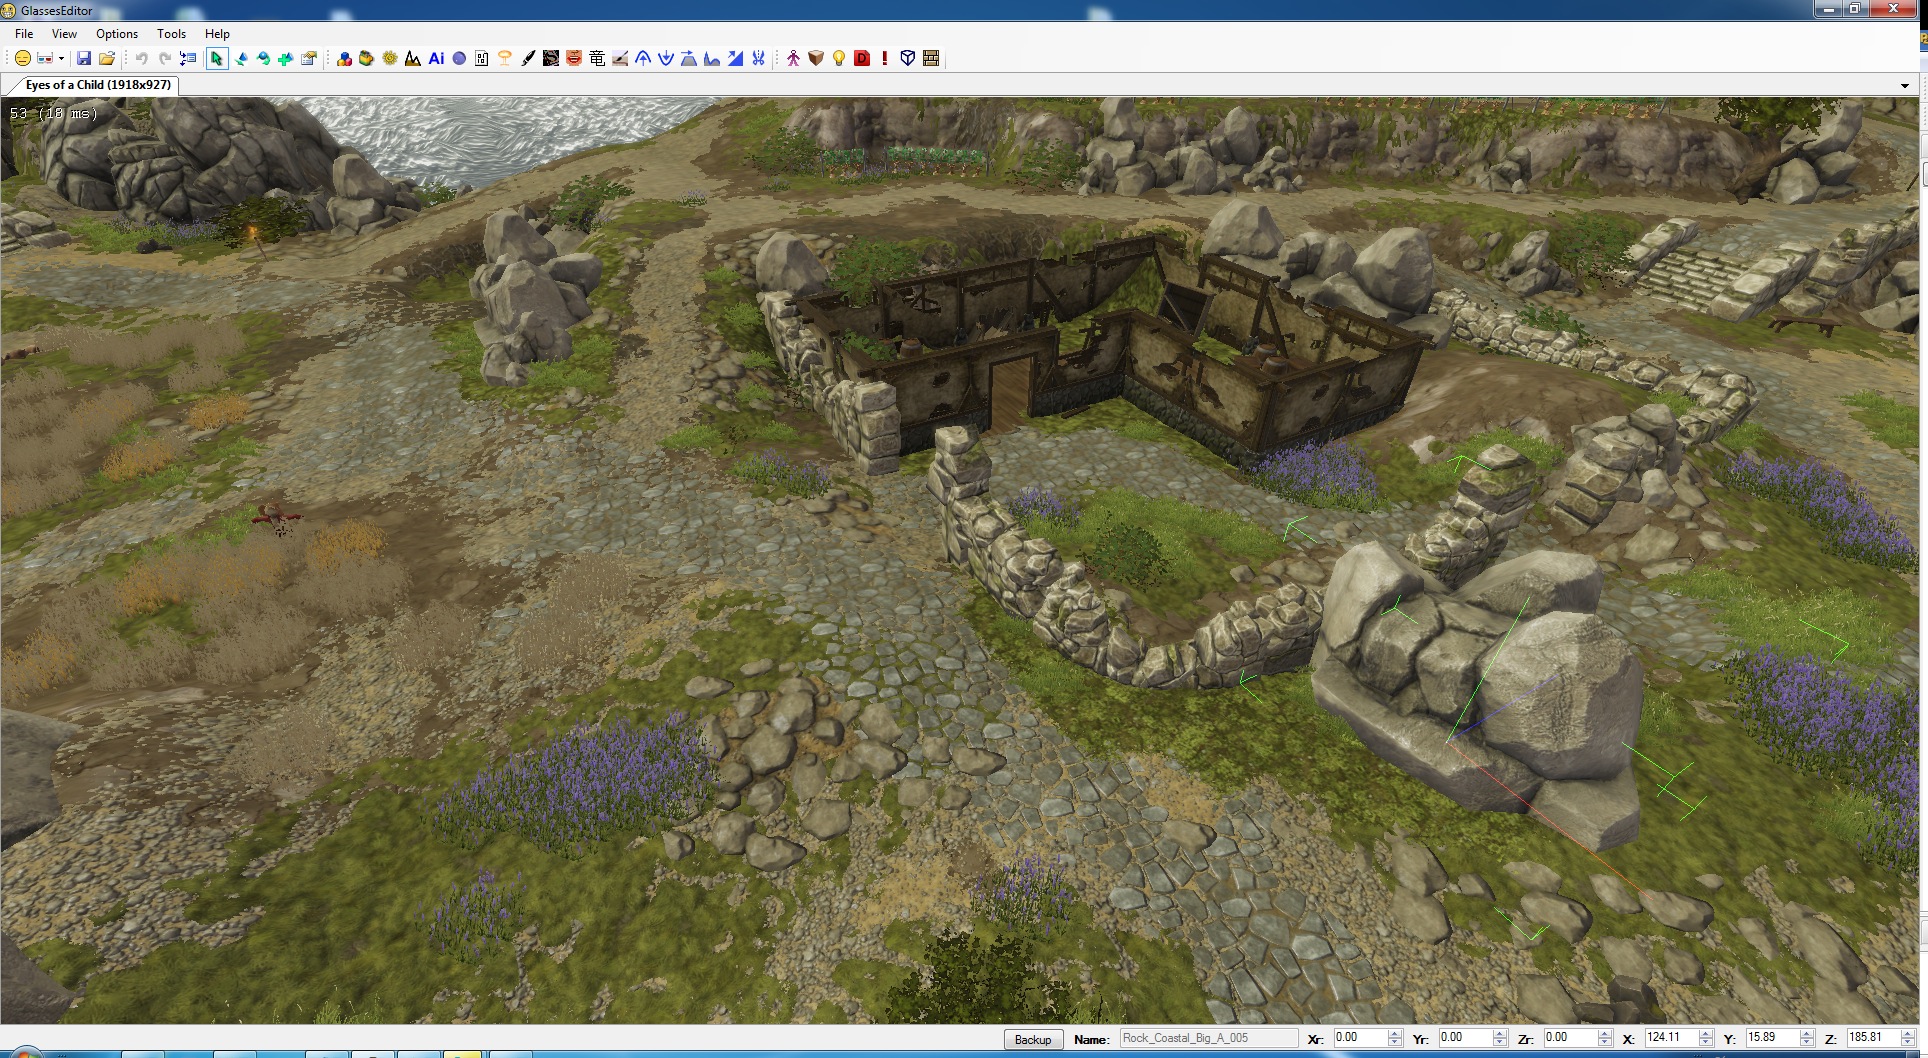Click the red exclamation mark icon
Screen dimensions: 1928x1058
[x=885, y=59]
